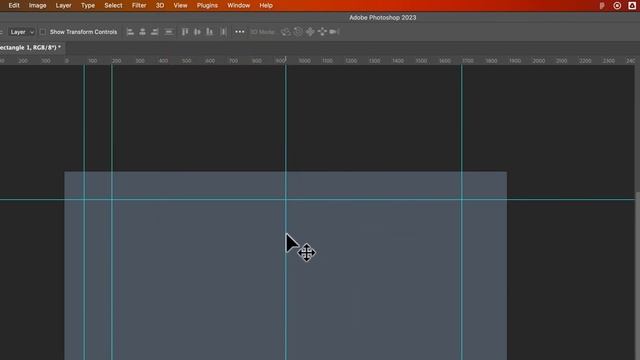This screenshot has width=640, height=360.
Task: Select the Pan 3D object mode icon
Action: click(310, 32)
